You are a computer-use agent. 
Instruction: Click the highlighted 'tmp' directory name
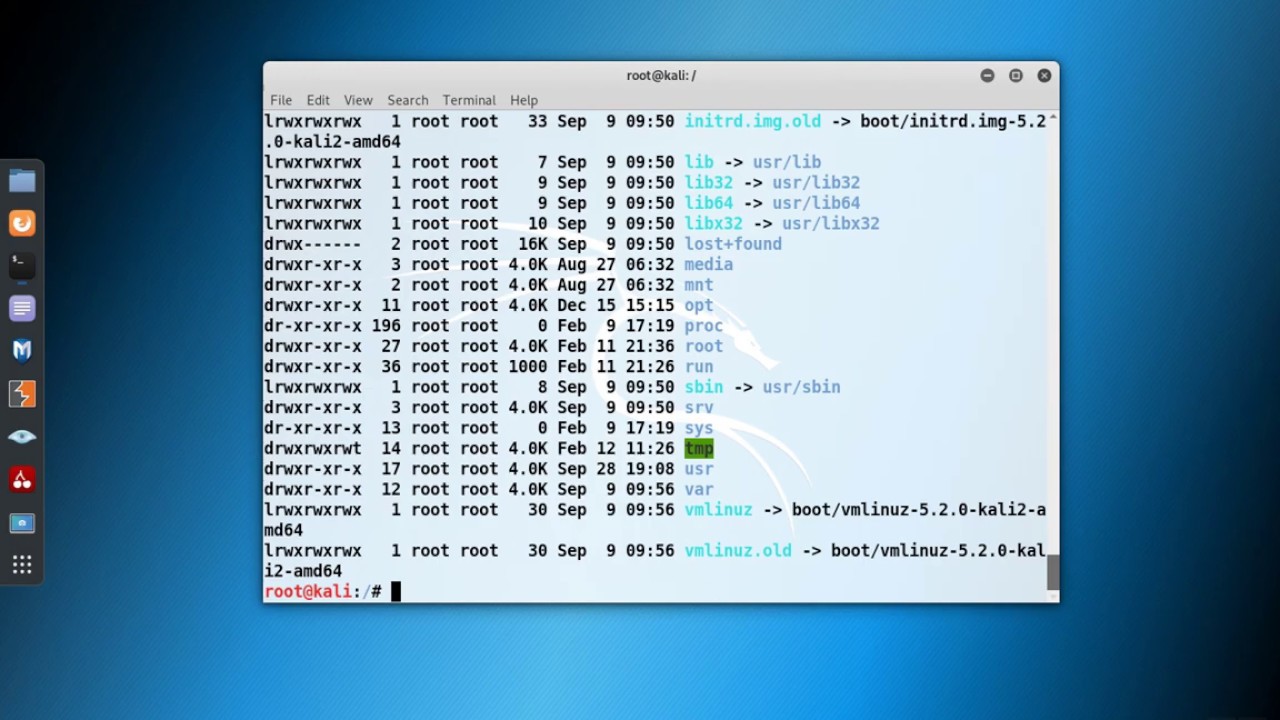[x=699, y=448]
